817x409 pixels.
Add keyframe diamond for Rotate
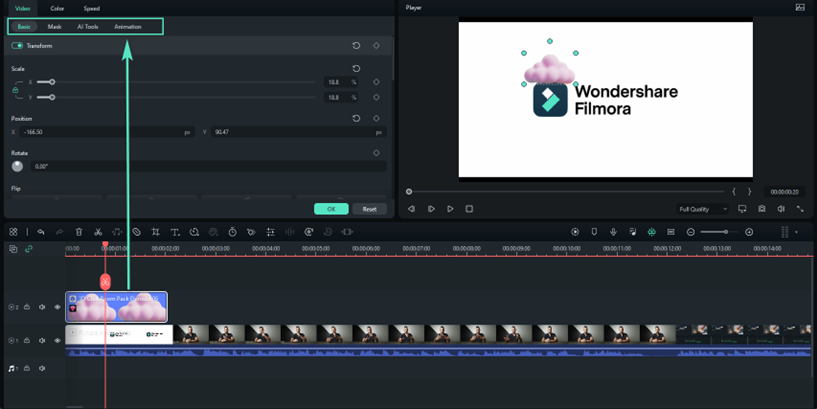point(376,153)
